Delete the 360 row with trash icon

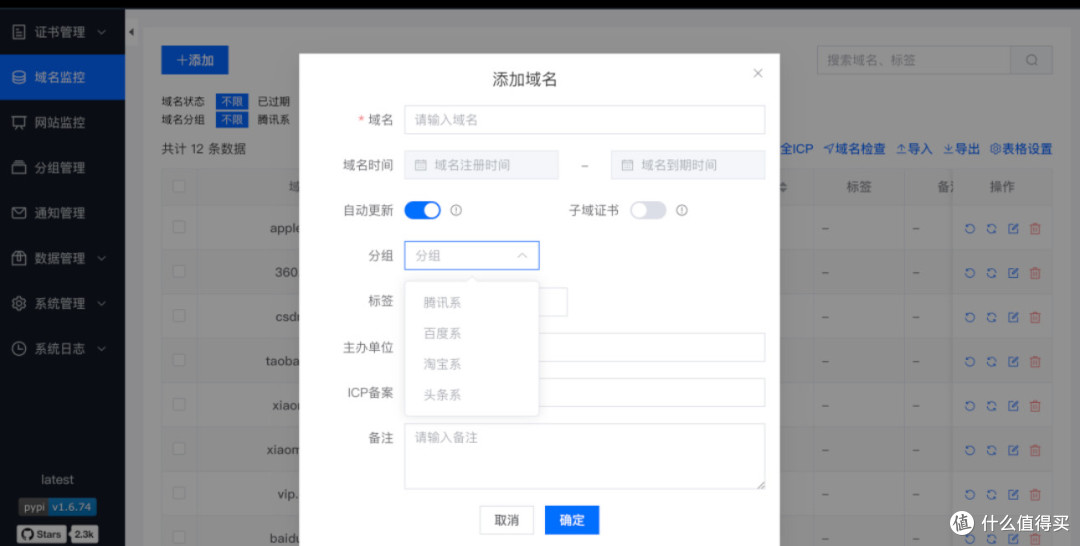pos(1035,273)
